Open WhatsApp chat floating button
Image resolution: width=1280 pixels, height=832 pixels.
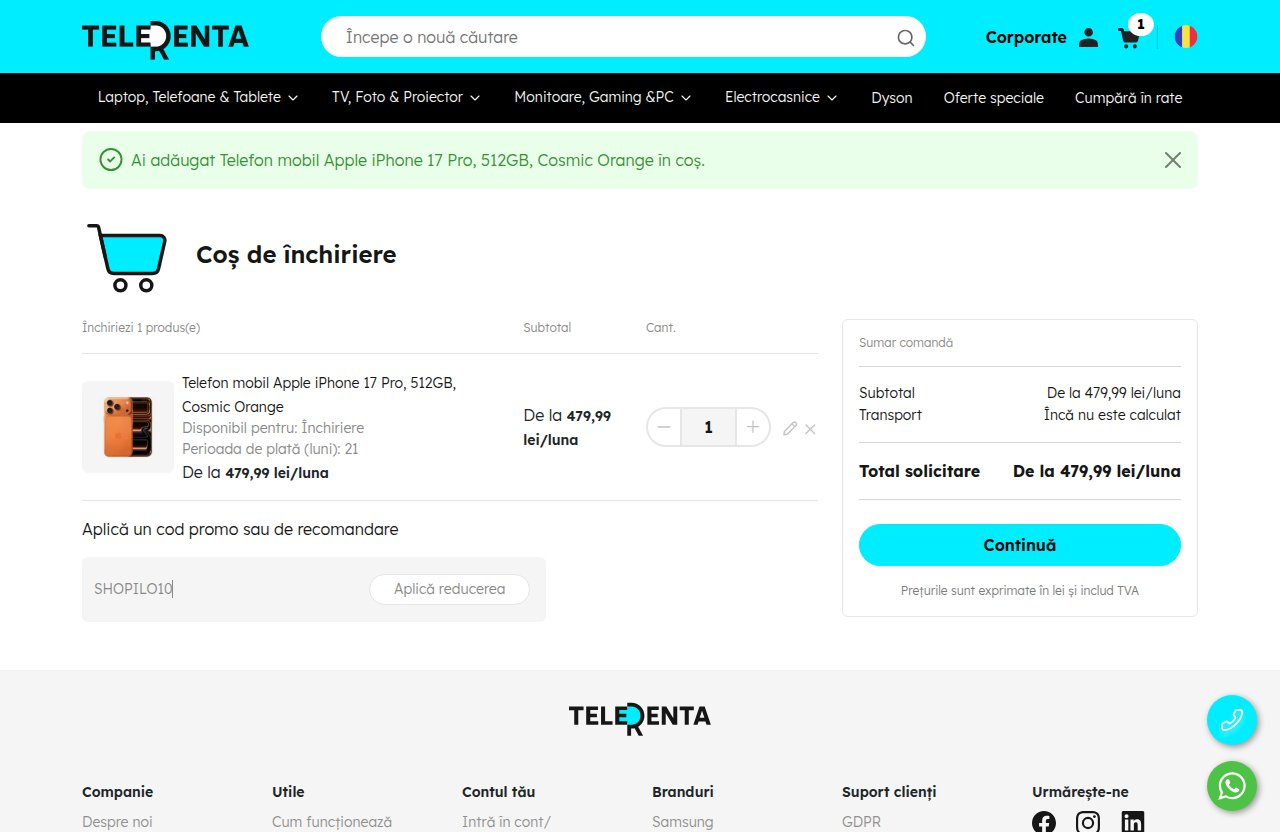click(1232, 786)
